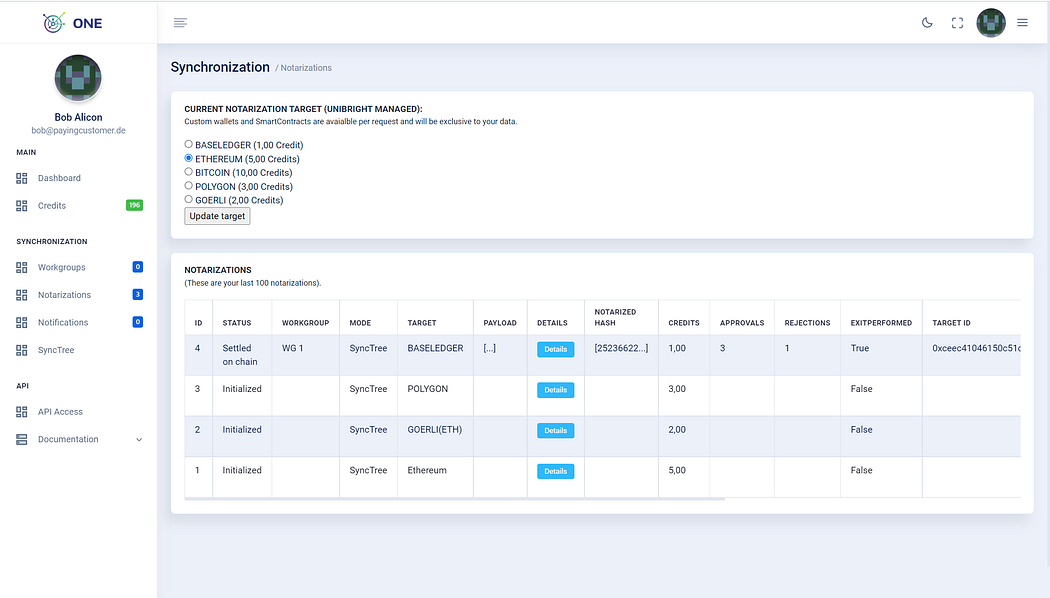Viewport: 1050px width, 598px height.
Task: Click the Bob Alicon user name
Action: click(x=78, y=117)
